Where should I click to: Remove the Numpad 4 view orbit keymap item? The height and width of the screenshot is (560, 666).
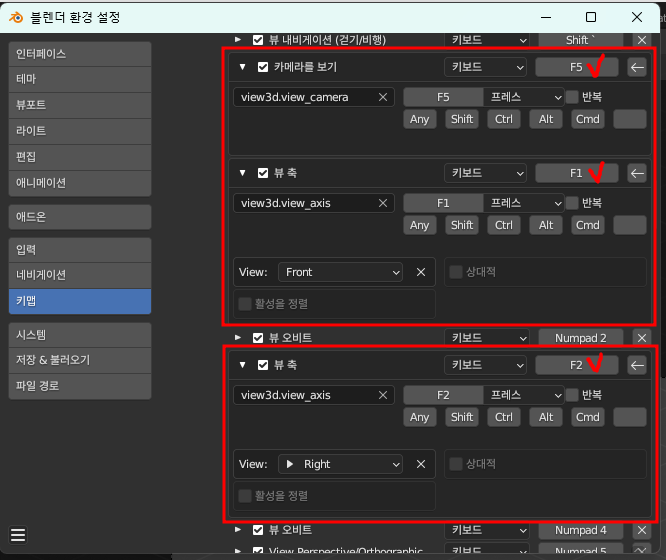pyautogui.click(x=642, y=530)
